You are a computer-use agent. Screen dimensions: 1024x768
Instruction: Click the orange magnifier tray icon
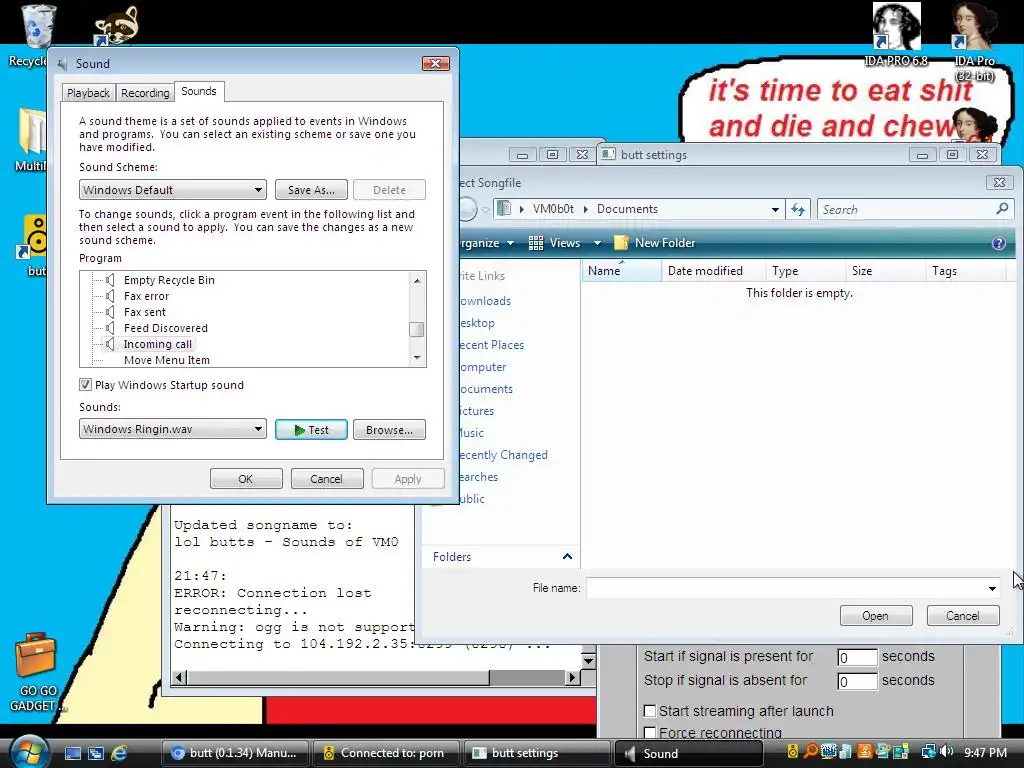(810, 752)
